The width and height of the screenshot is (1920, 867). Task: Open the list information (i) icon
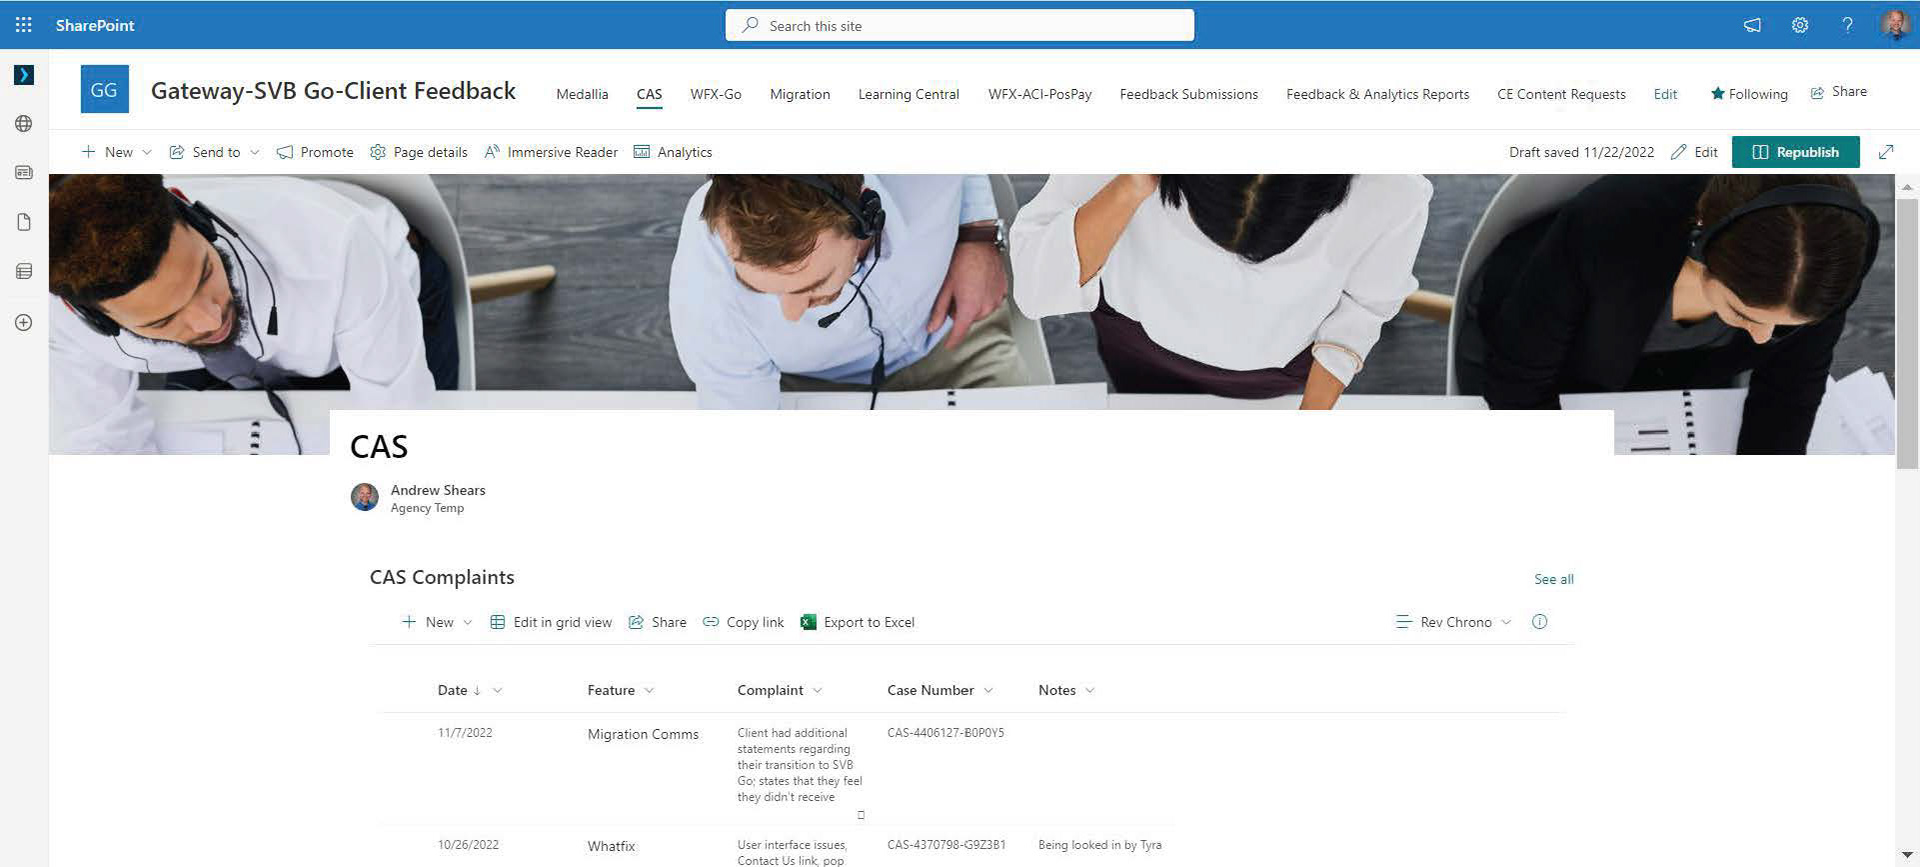click(x=1539, y=622)
